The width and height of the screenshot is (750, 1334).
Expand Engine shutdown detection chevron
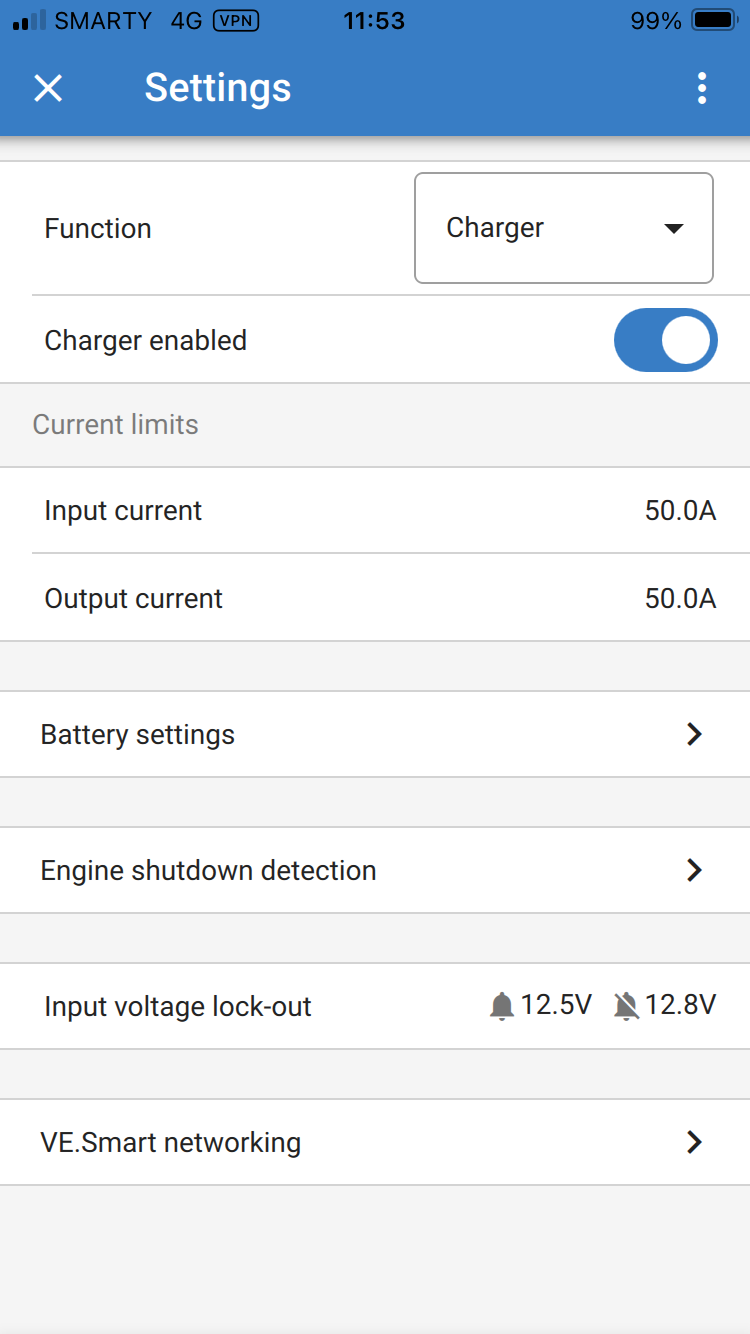pos(694,870)
